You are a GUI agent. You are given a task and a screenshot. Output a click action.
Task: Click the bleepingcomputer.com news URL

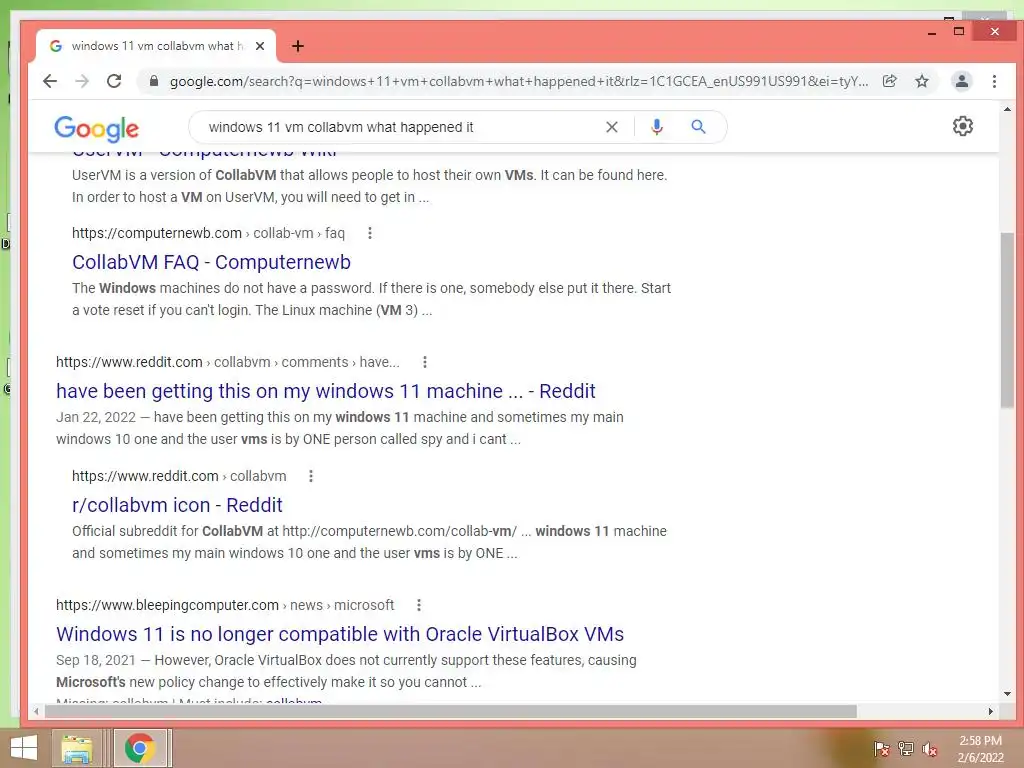pyautogui.click(x=225, y=605)
